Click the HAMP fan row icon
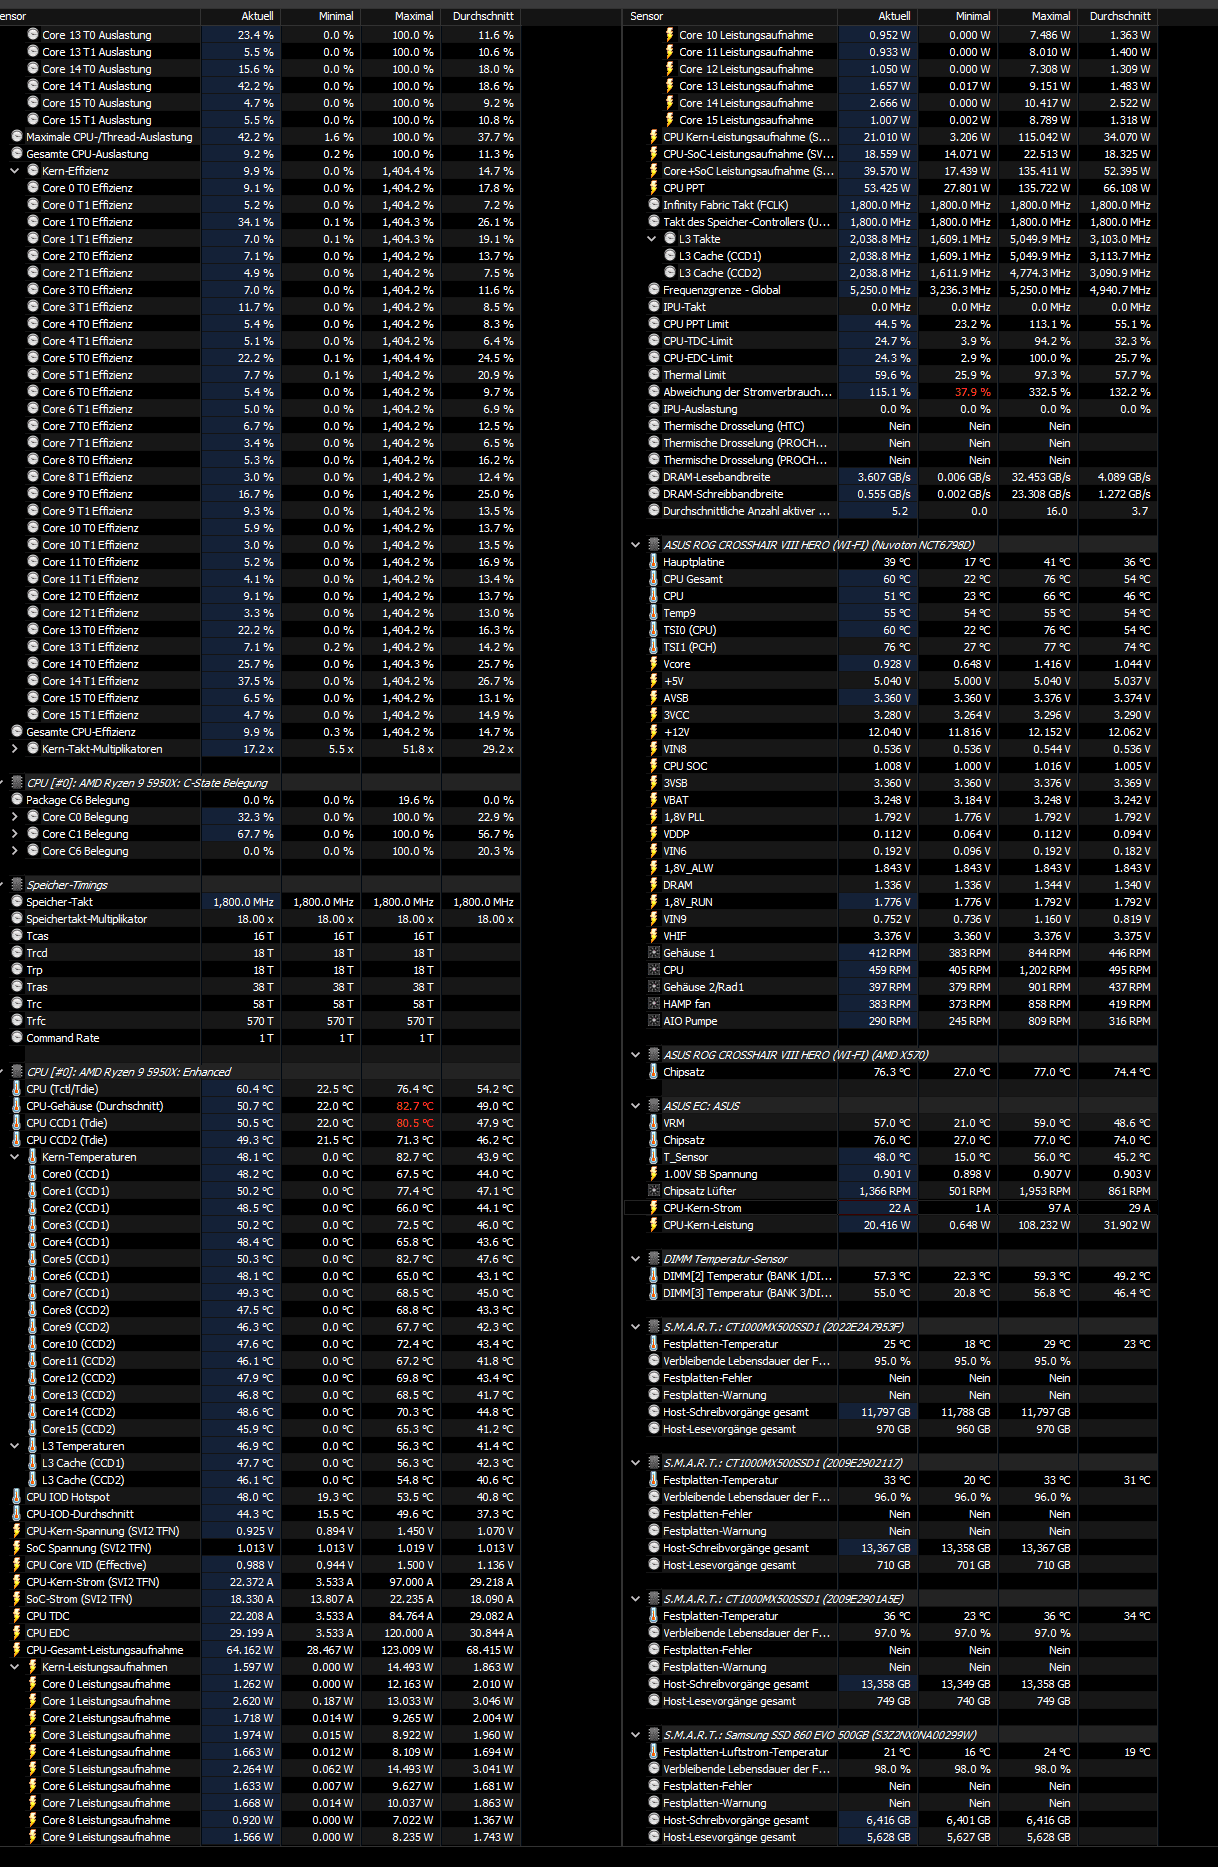Viewport: 1218px width, 1867px height. [654, 1004]
